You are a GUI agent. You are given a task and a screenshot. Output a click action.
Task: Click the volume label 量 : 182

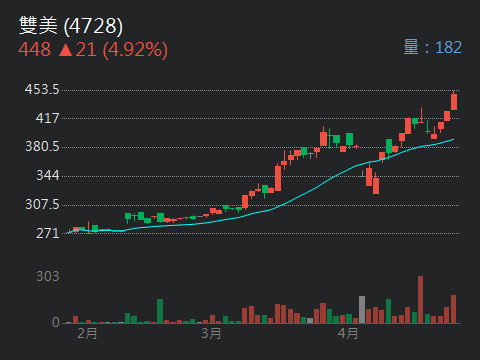click(x=432, y=47)
